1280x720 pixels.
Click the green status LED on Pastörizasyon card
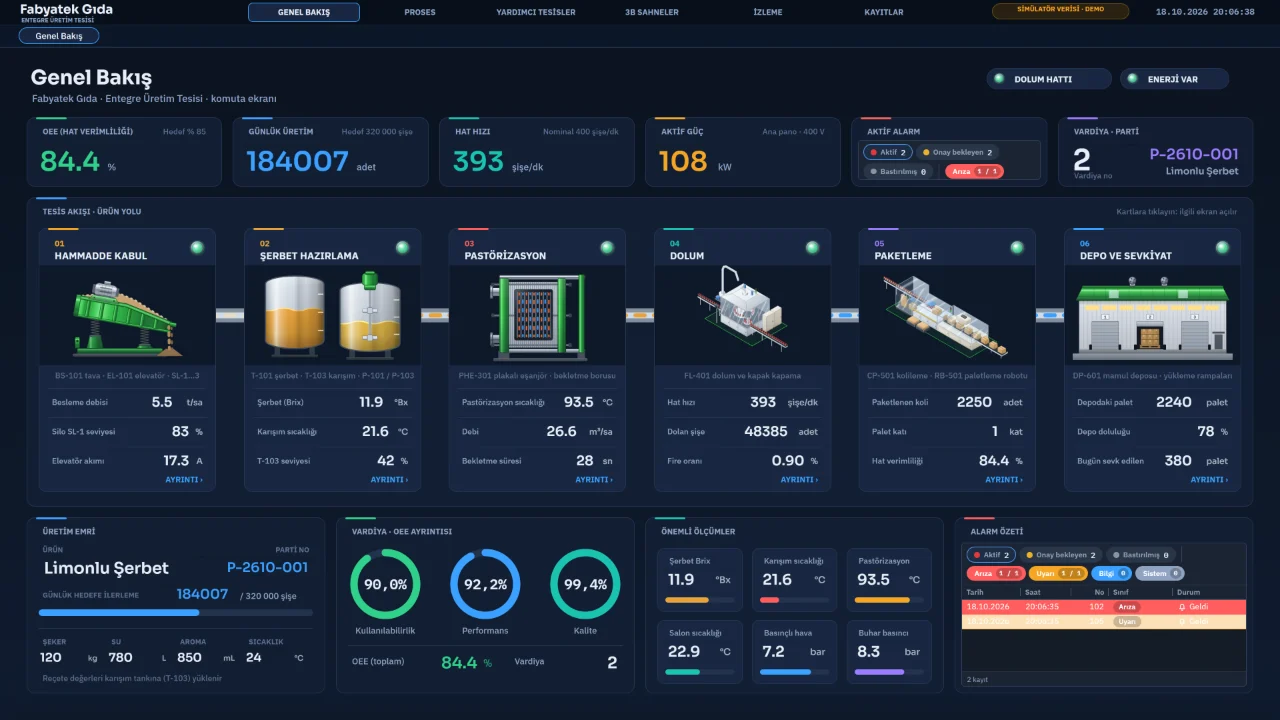point(607,247)
